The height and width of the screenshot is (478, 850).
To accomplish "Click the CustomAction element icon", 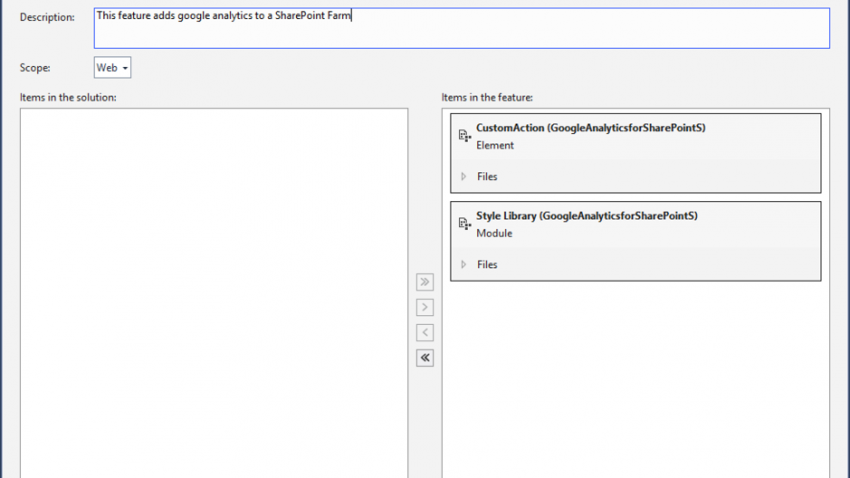I will [465, 135].
